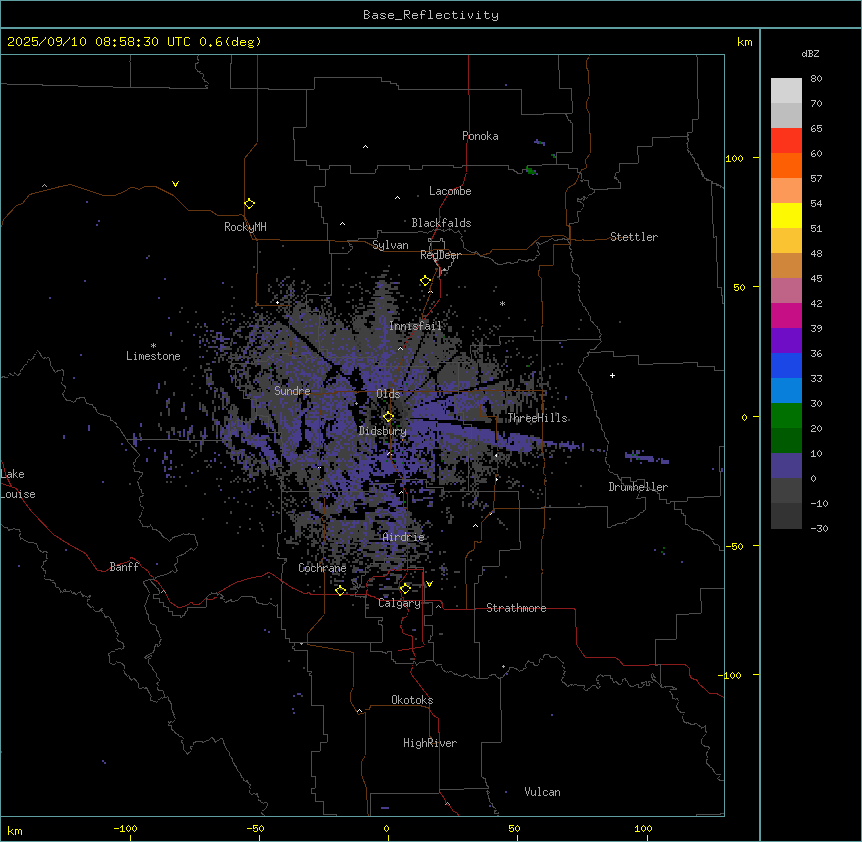Click the yellow diamond marker above RockyMH

[250, 204]
